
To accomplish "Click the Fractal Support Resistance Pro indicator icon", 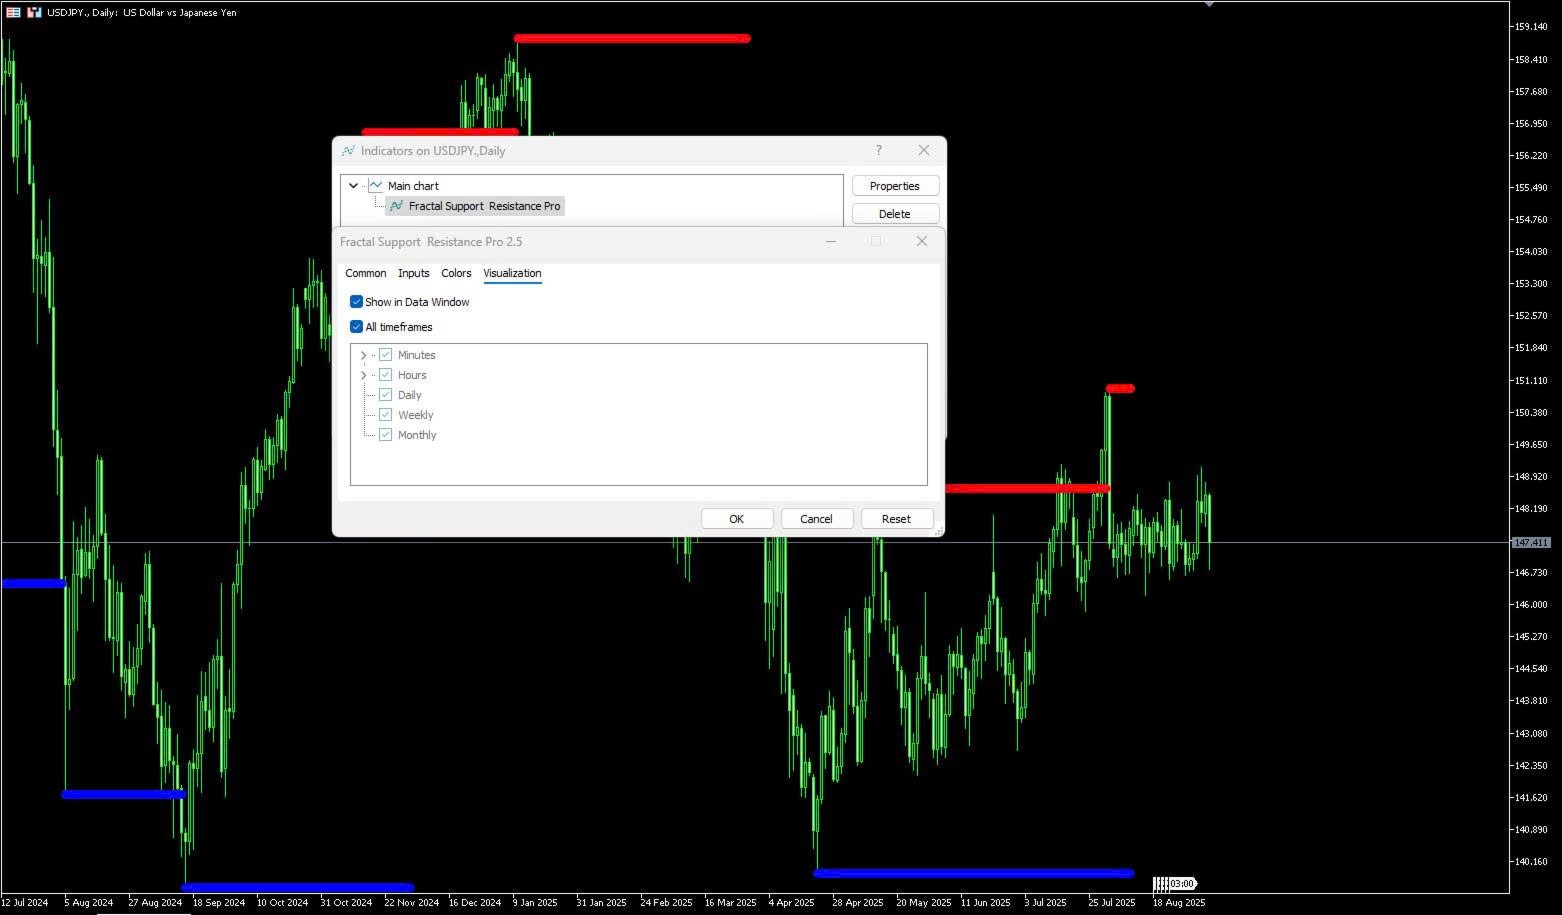I will [397, 206].
